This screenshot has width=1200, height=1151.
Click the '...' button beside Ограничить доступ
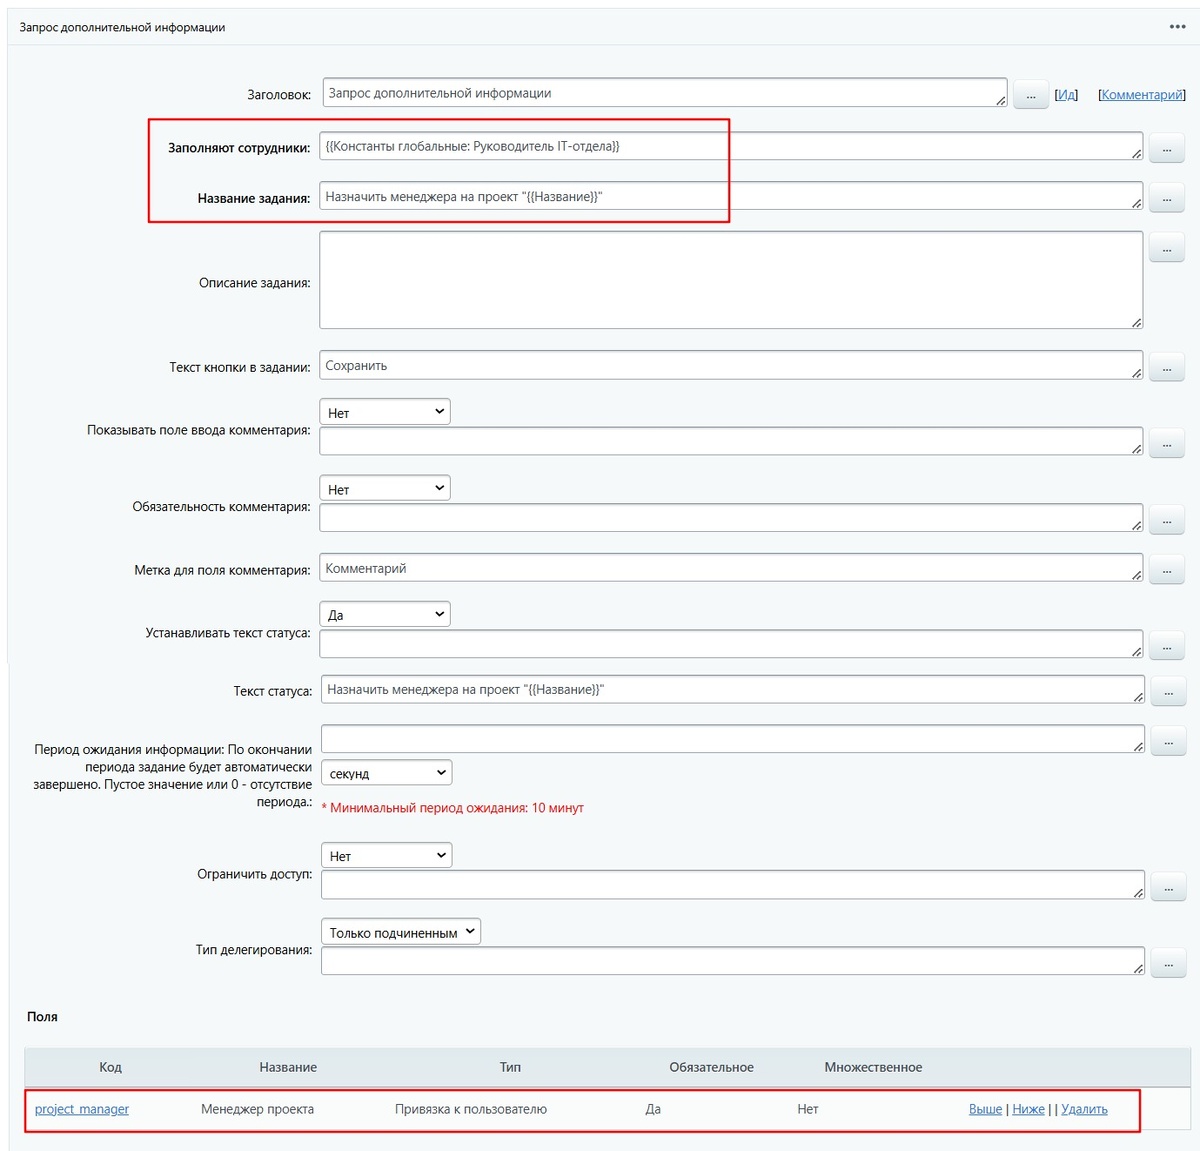[x=1169, y=887]
